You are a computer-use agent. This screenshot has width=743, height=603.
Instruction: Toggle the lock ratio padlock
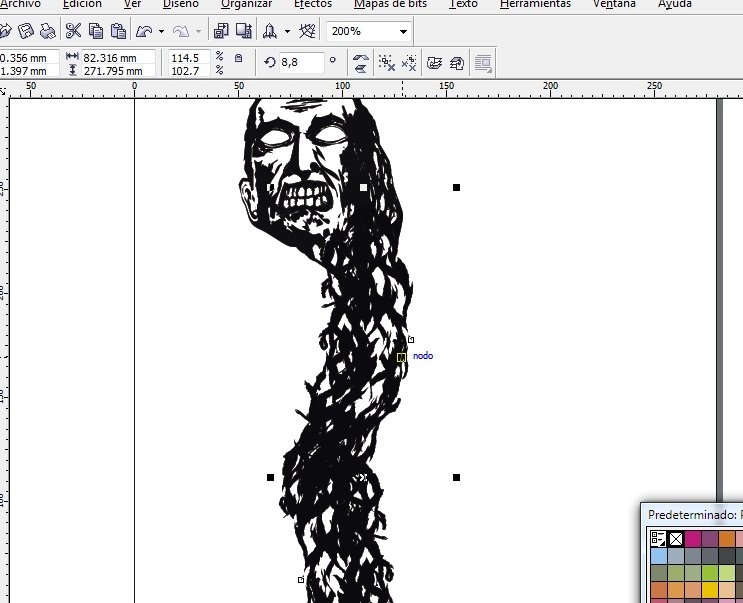coord(238,58)
